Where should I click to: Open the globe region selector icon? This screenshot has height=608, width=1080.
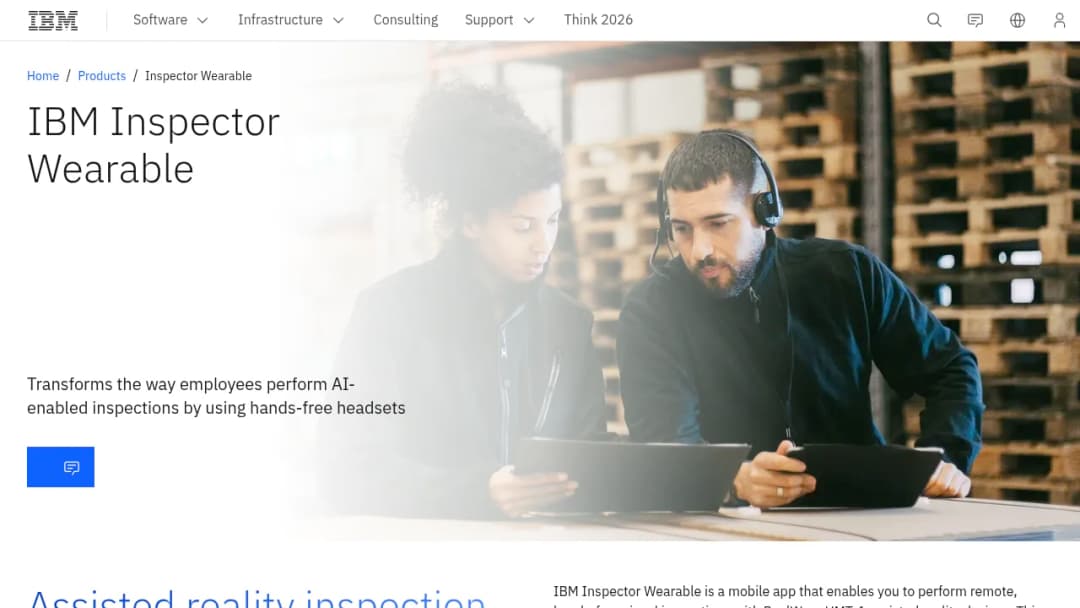(1017, 20)
